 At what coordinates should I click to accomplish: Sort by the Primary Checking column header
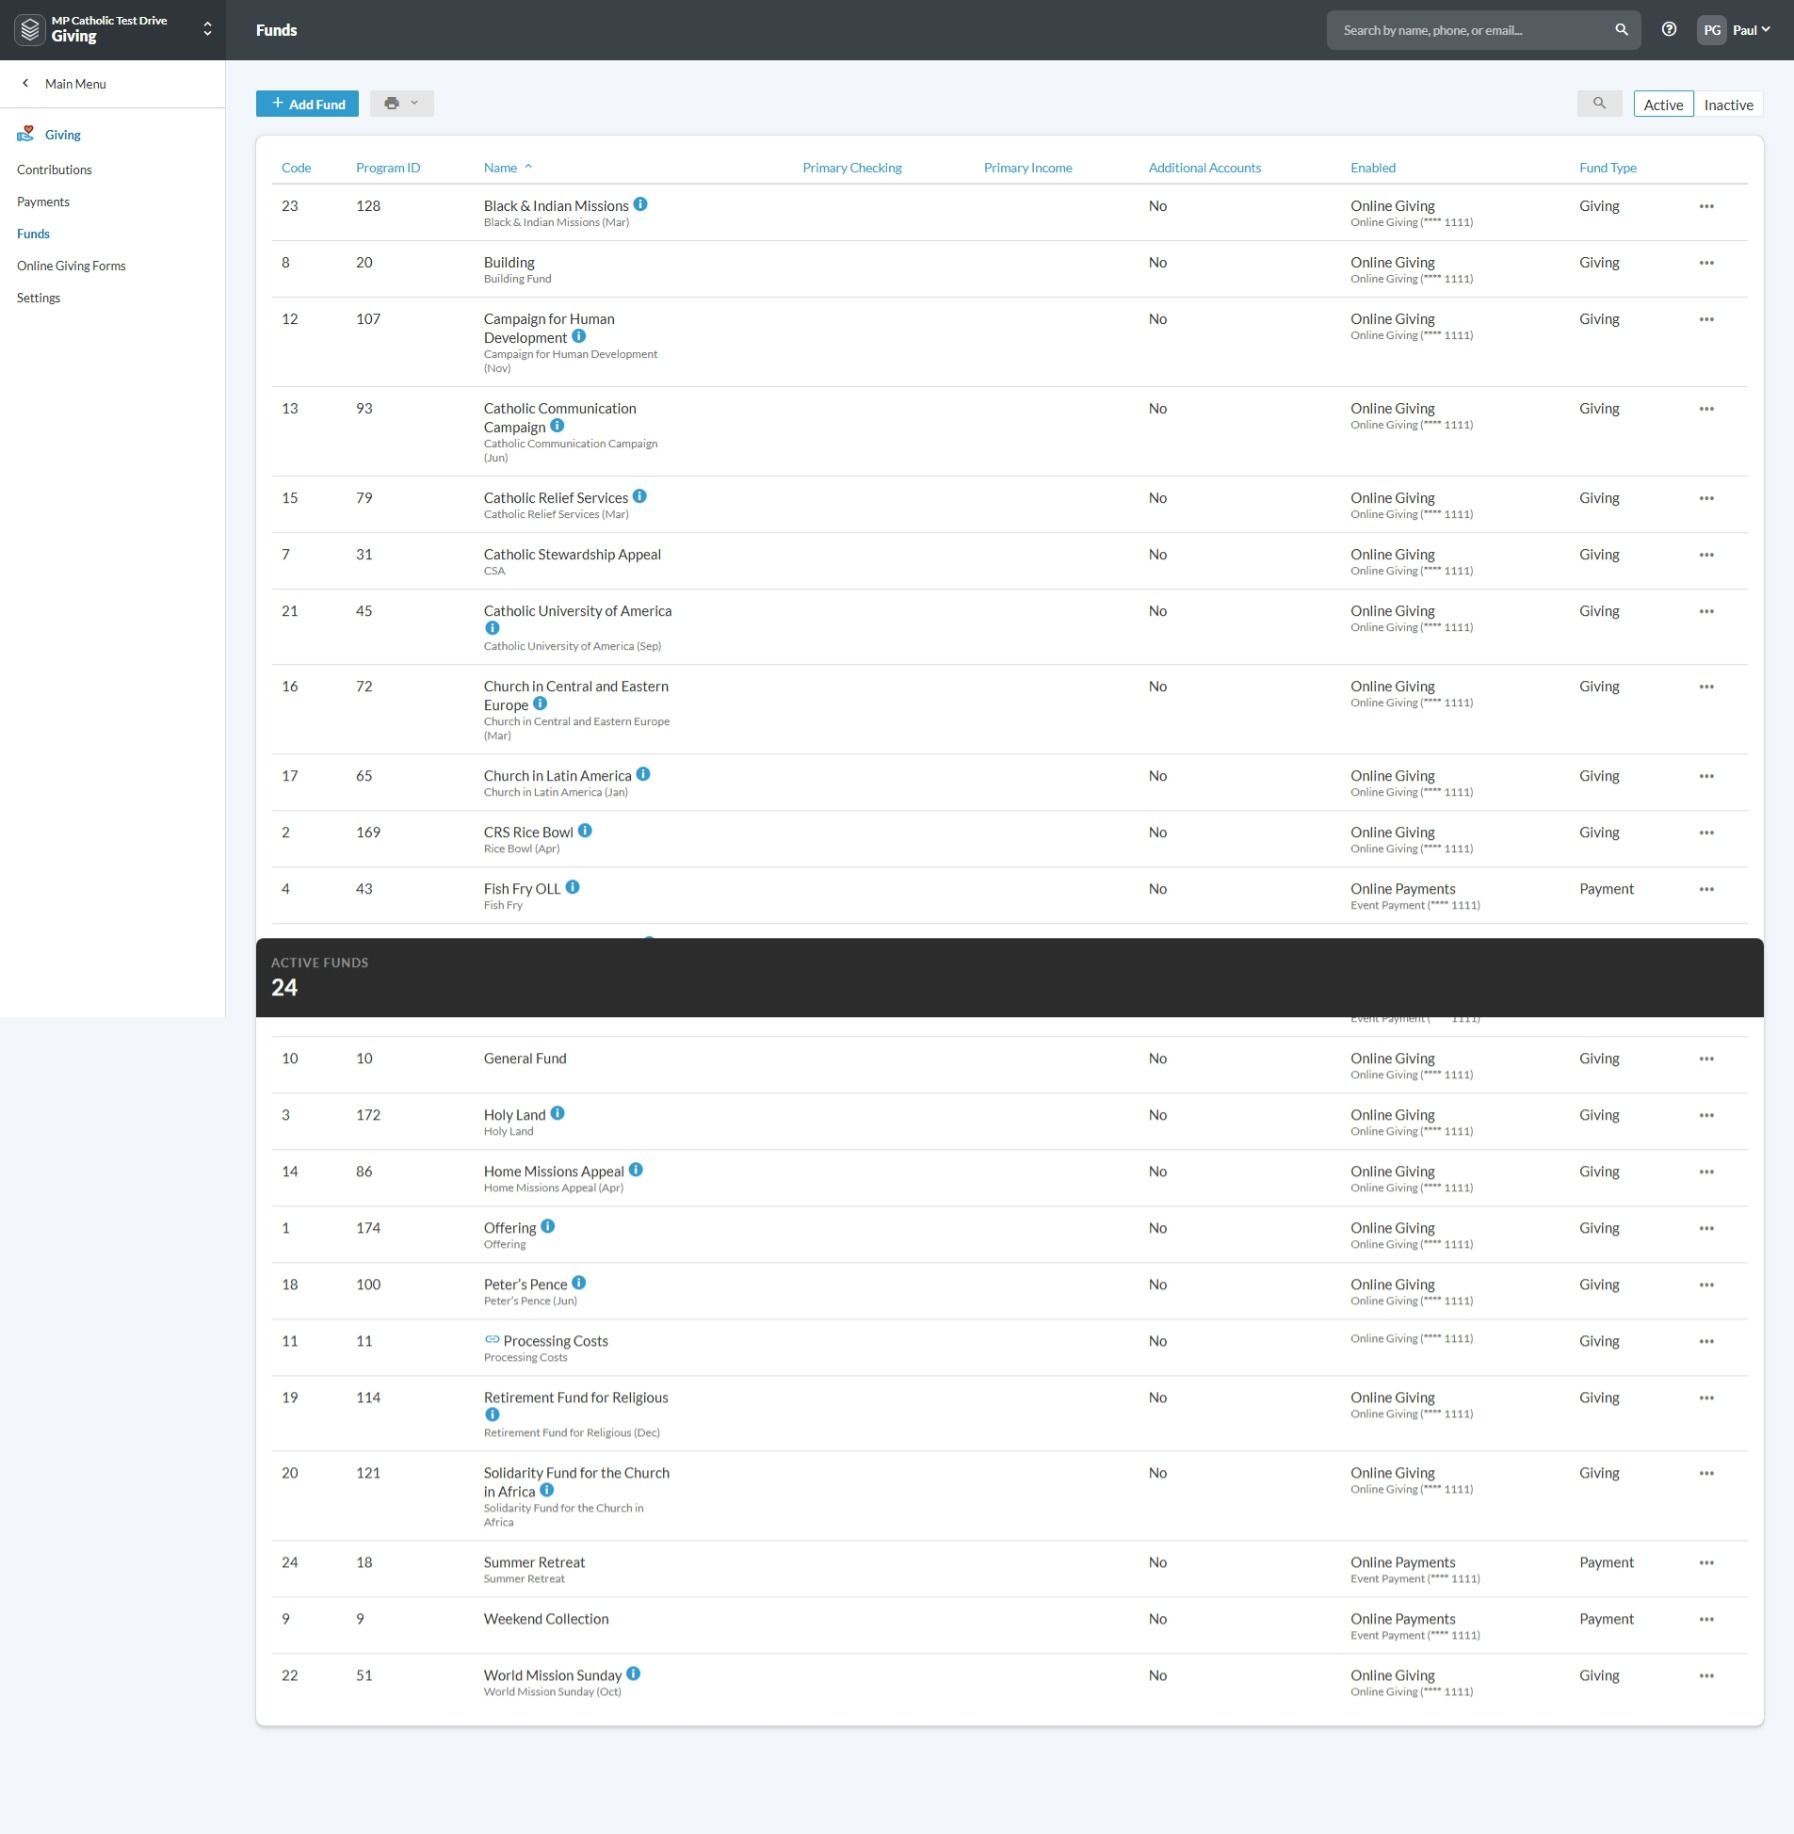852,168
